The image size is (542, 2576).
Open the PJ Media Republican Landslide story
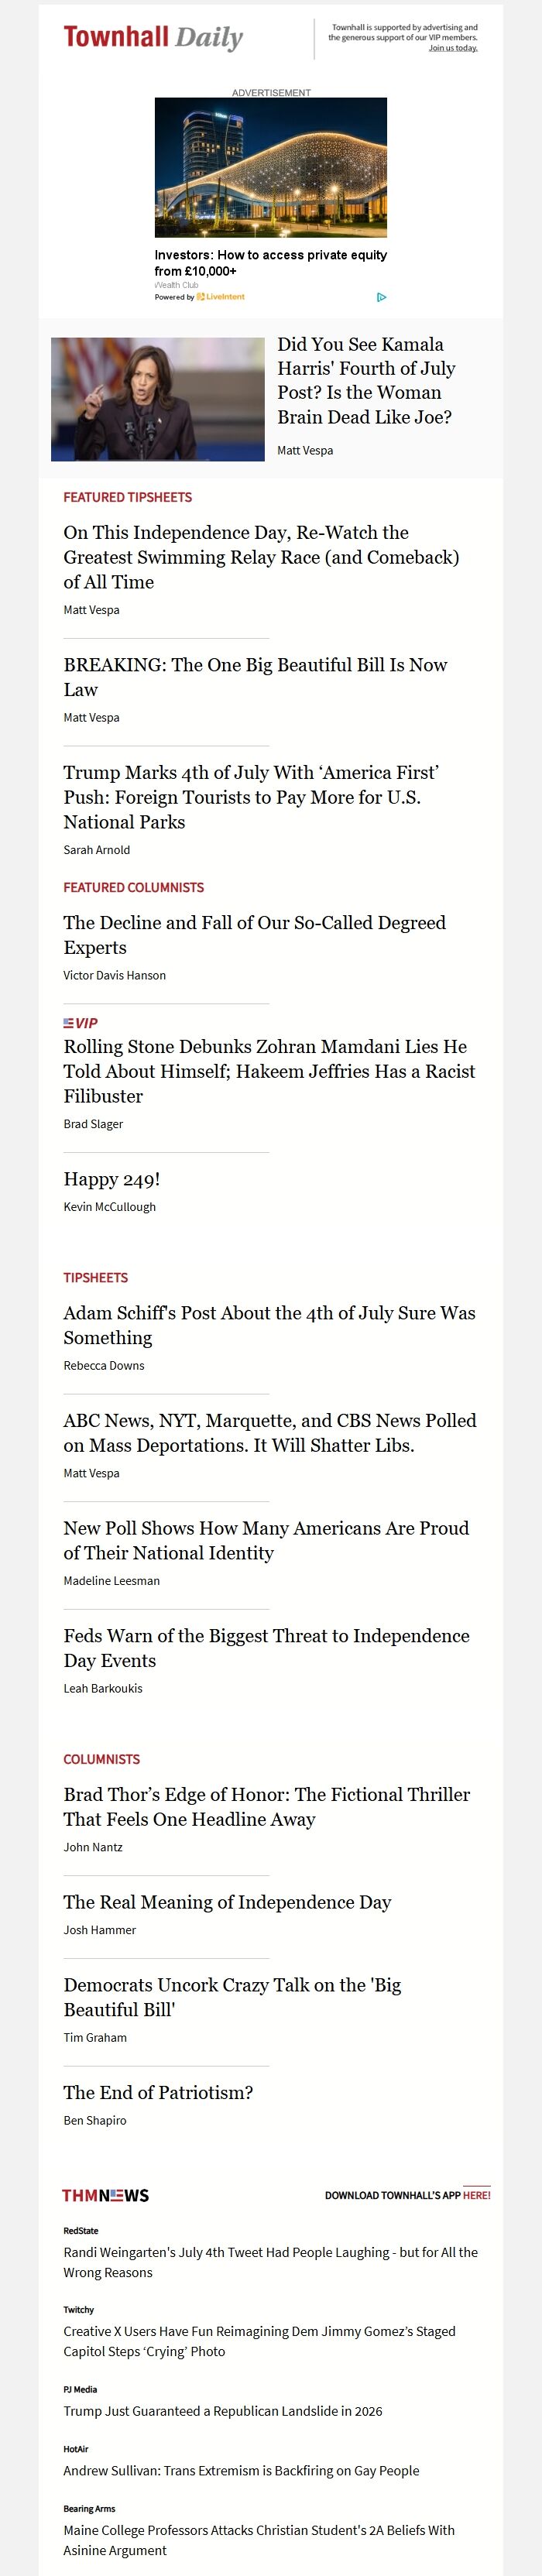point(223,2411)
